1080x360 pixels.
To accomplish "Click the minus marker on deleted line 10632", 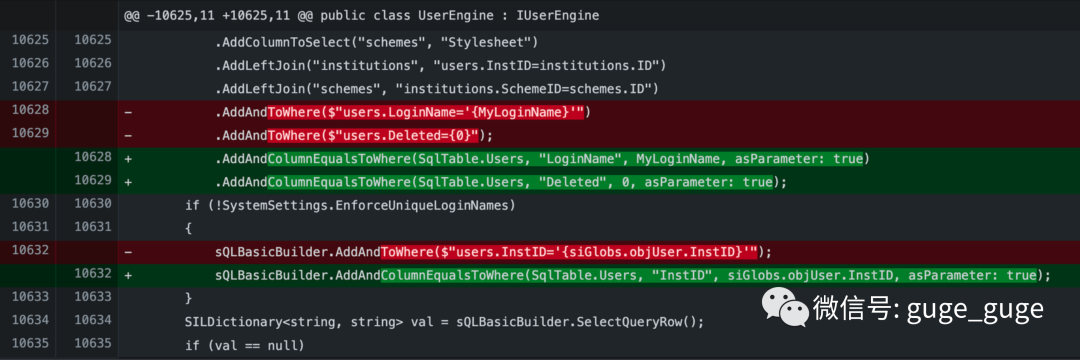I will pos(128,253).
